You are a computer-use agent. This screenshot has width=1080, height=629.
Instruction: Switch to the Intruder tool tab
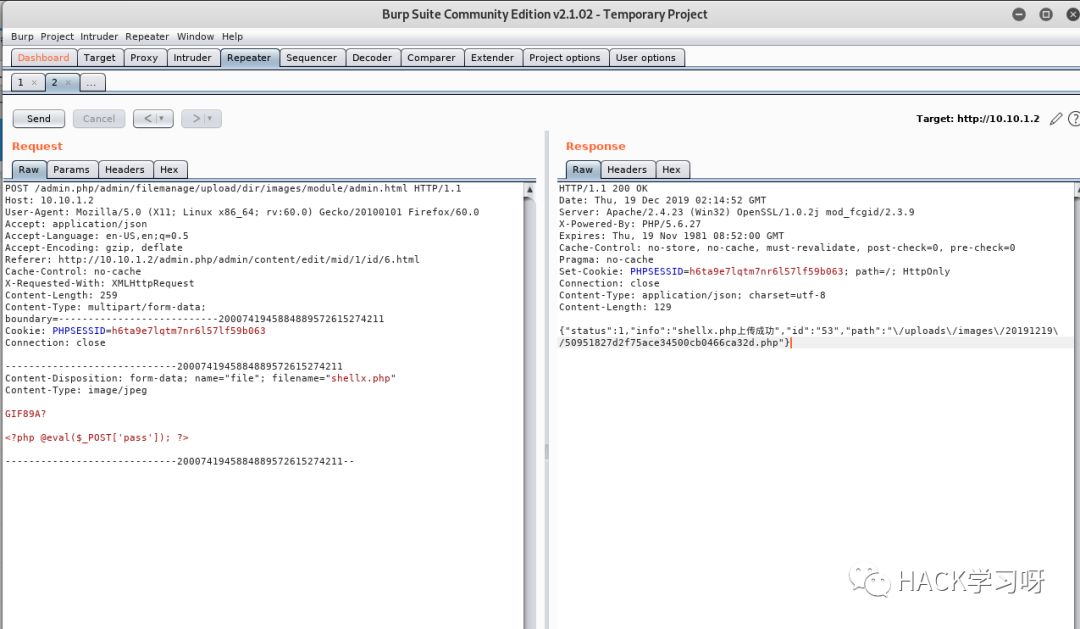(x=192, y=58)
